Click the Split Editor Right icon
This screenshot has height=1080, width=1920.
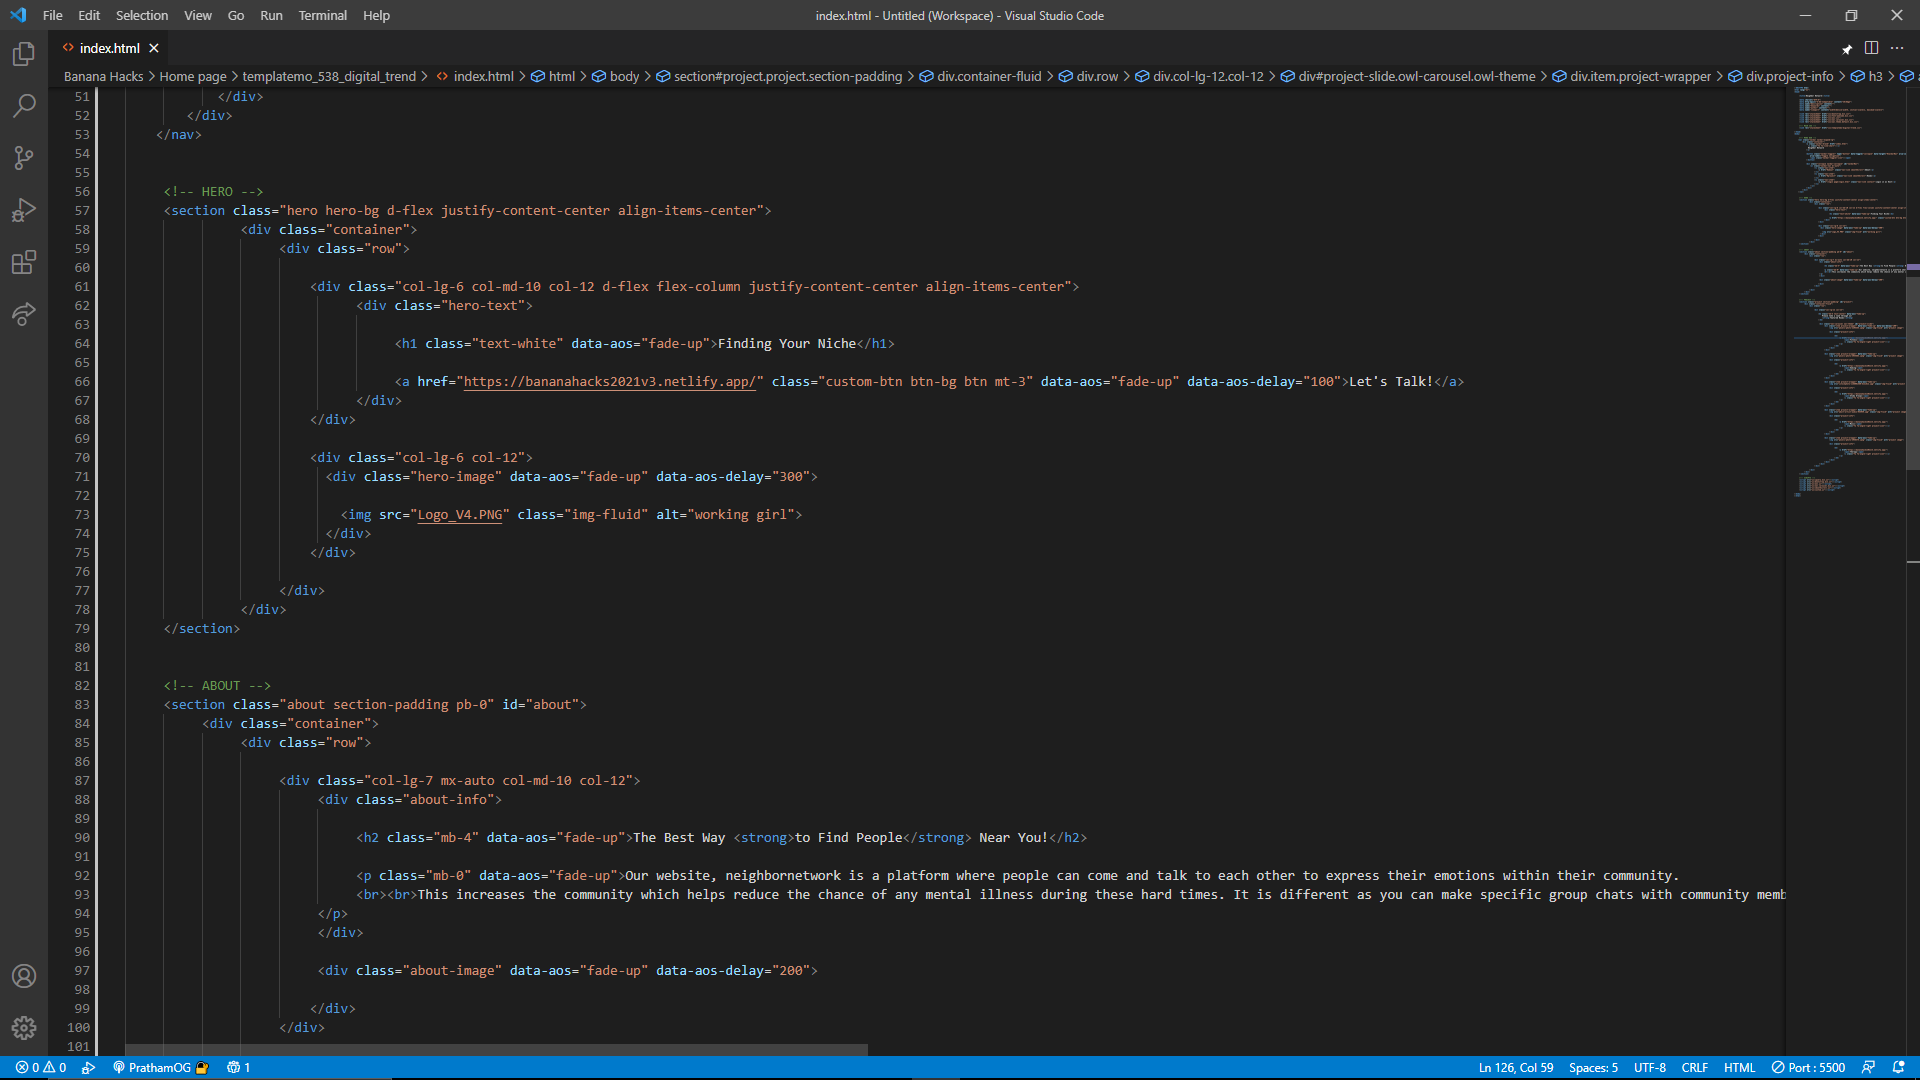(x=1871, y=48)
